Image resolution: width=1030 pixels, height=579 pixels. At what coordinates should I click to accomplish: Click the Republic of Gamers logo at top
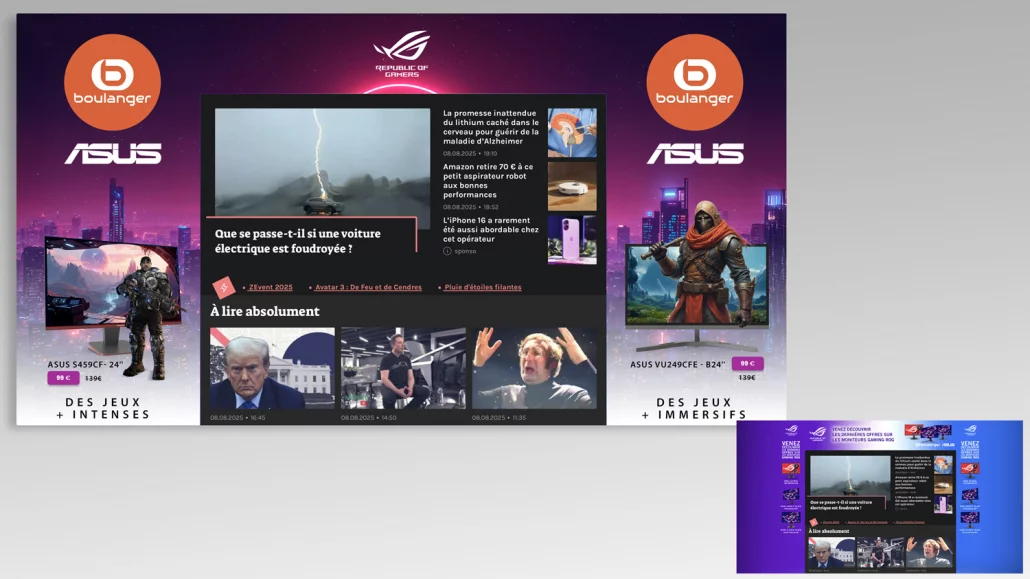click(x=402, y=53)
